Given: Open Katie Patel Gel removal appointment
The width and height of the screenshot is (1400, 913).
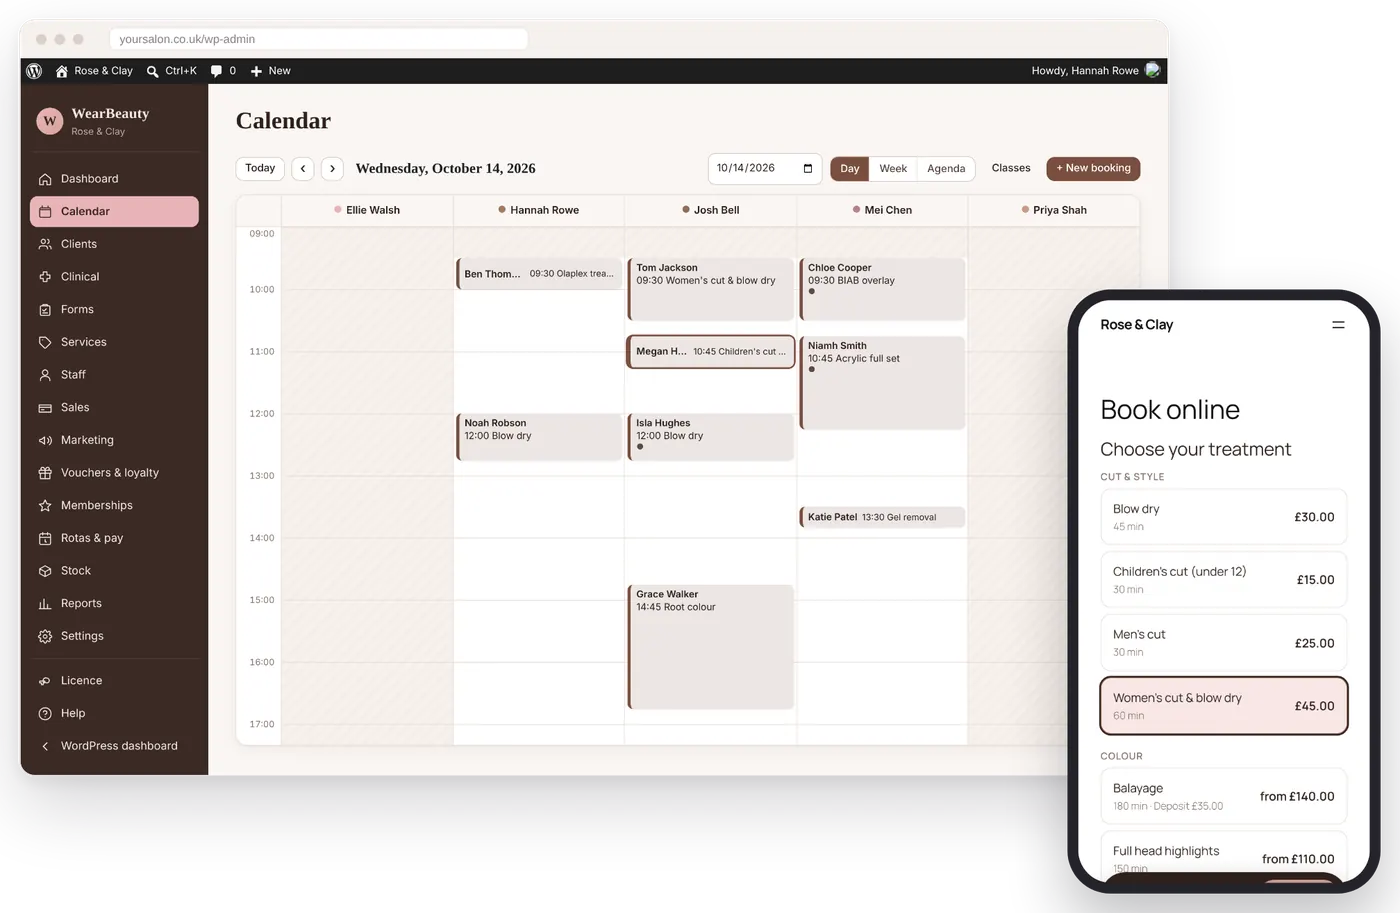Looking at the screenshot, I should click(882, 517).
